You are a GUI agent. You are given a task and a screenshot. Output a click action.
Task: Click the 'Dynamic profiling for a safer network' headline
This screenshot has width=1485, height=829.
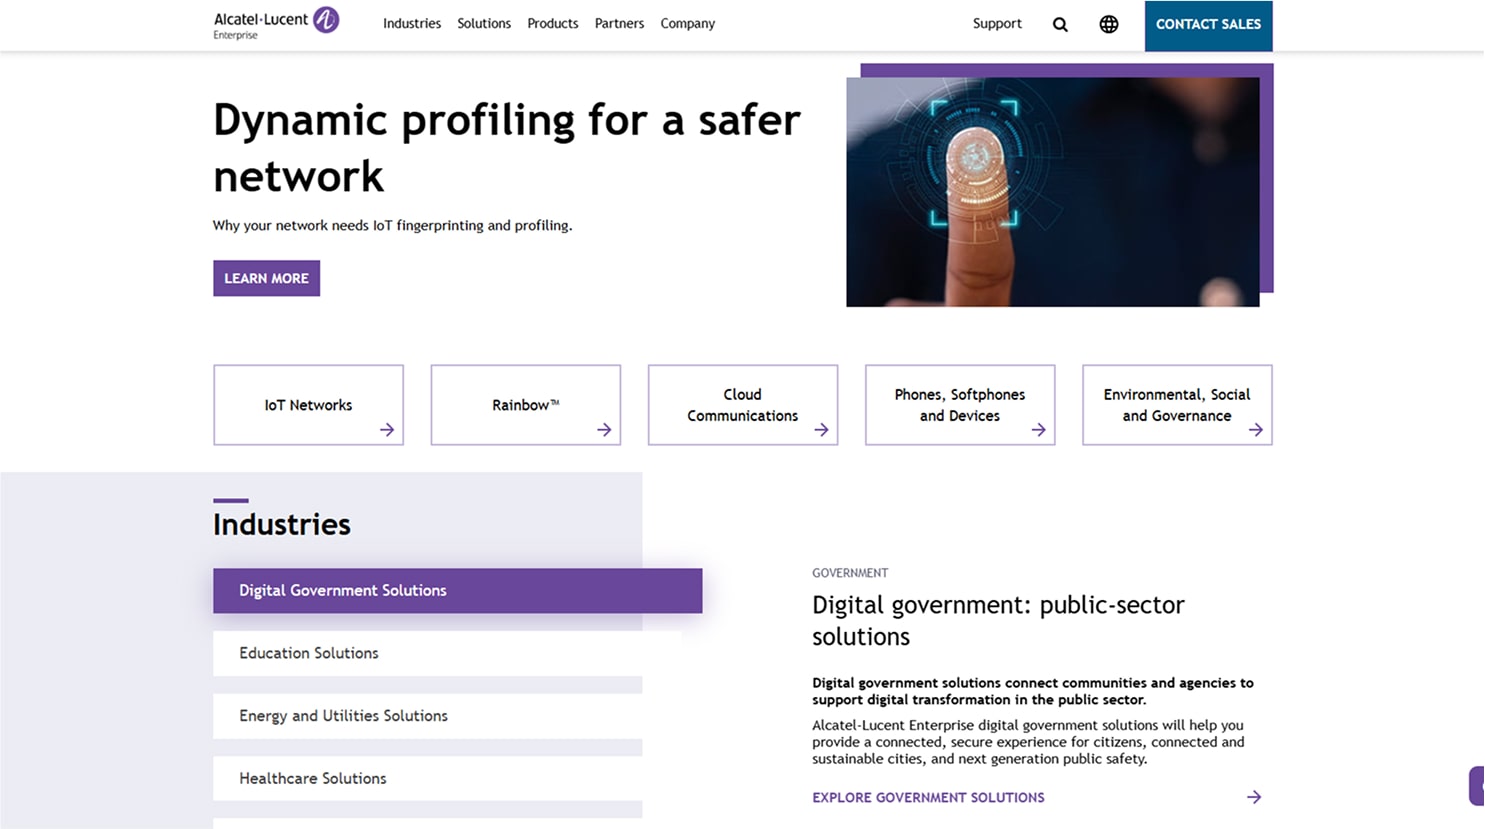click(x=507, y=148)
